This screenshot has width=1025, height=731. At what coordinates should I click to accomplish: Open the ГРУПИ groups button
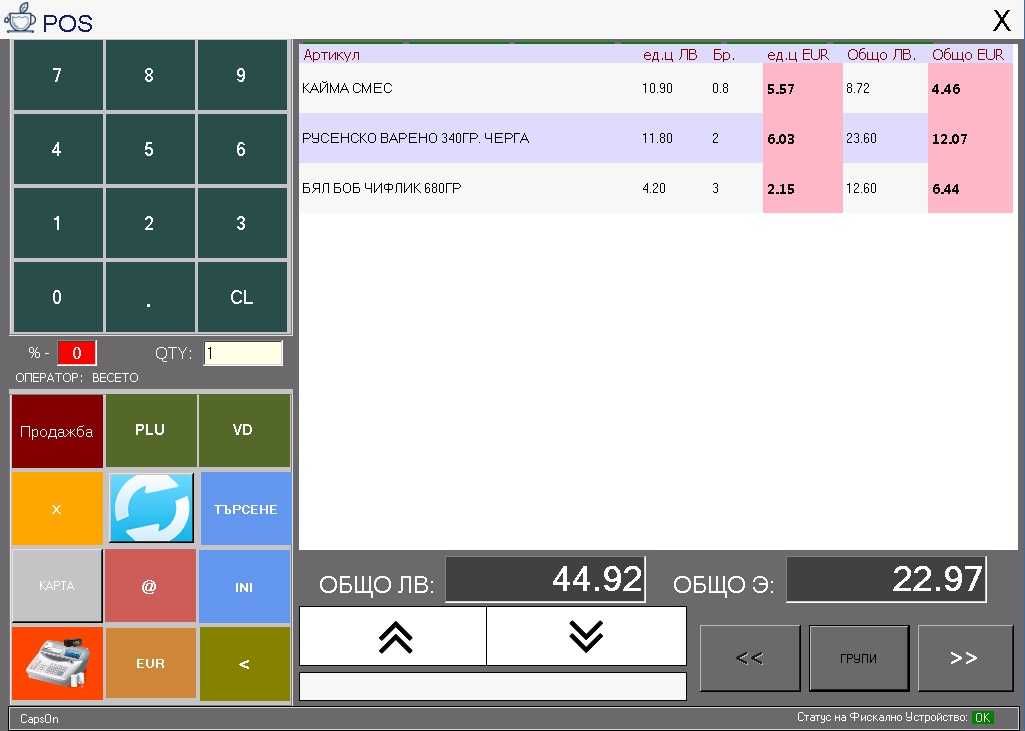[x=859, y=658]
